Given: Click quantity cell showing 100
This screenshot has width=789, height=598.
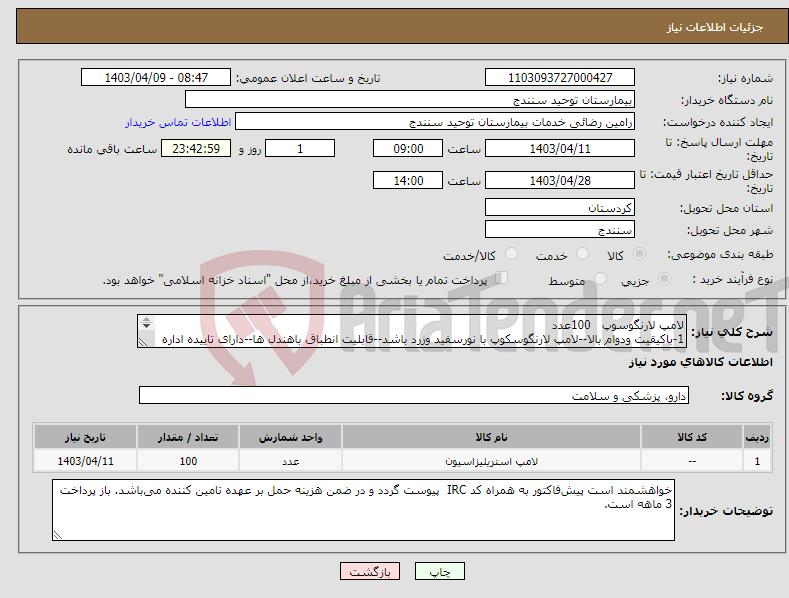Looking at the screenshot, I should click(x=188, y=461).
